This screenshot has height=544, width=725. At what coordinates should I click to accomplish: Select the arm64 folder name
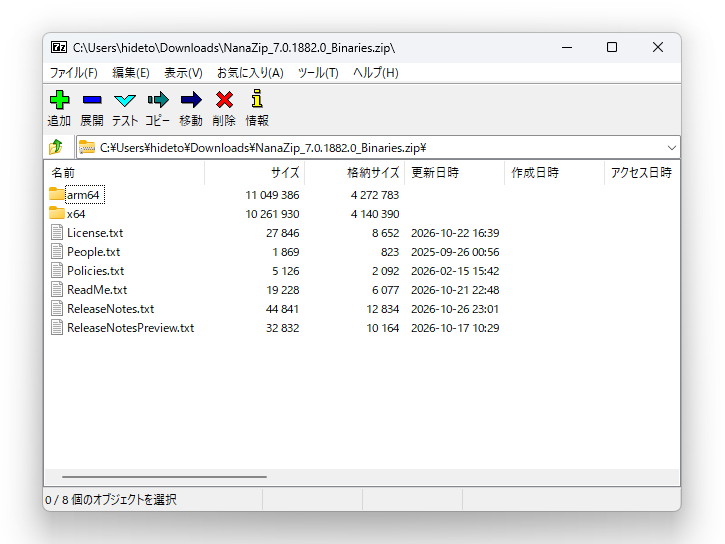83,195
